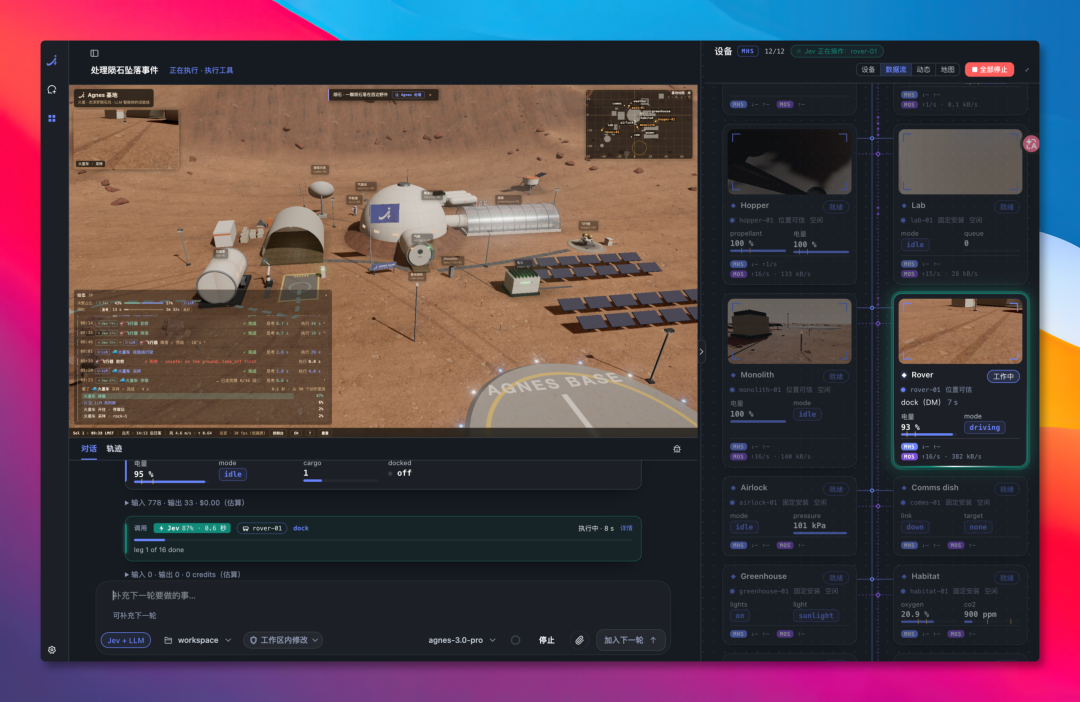Click the rover-01 device chip in the call card

[x=262, y=528]
